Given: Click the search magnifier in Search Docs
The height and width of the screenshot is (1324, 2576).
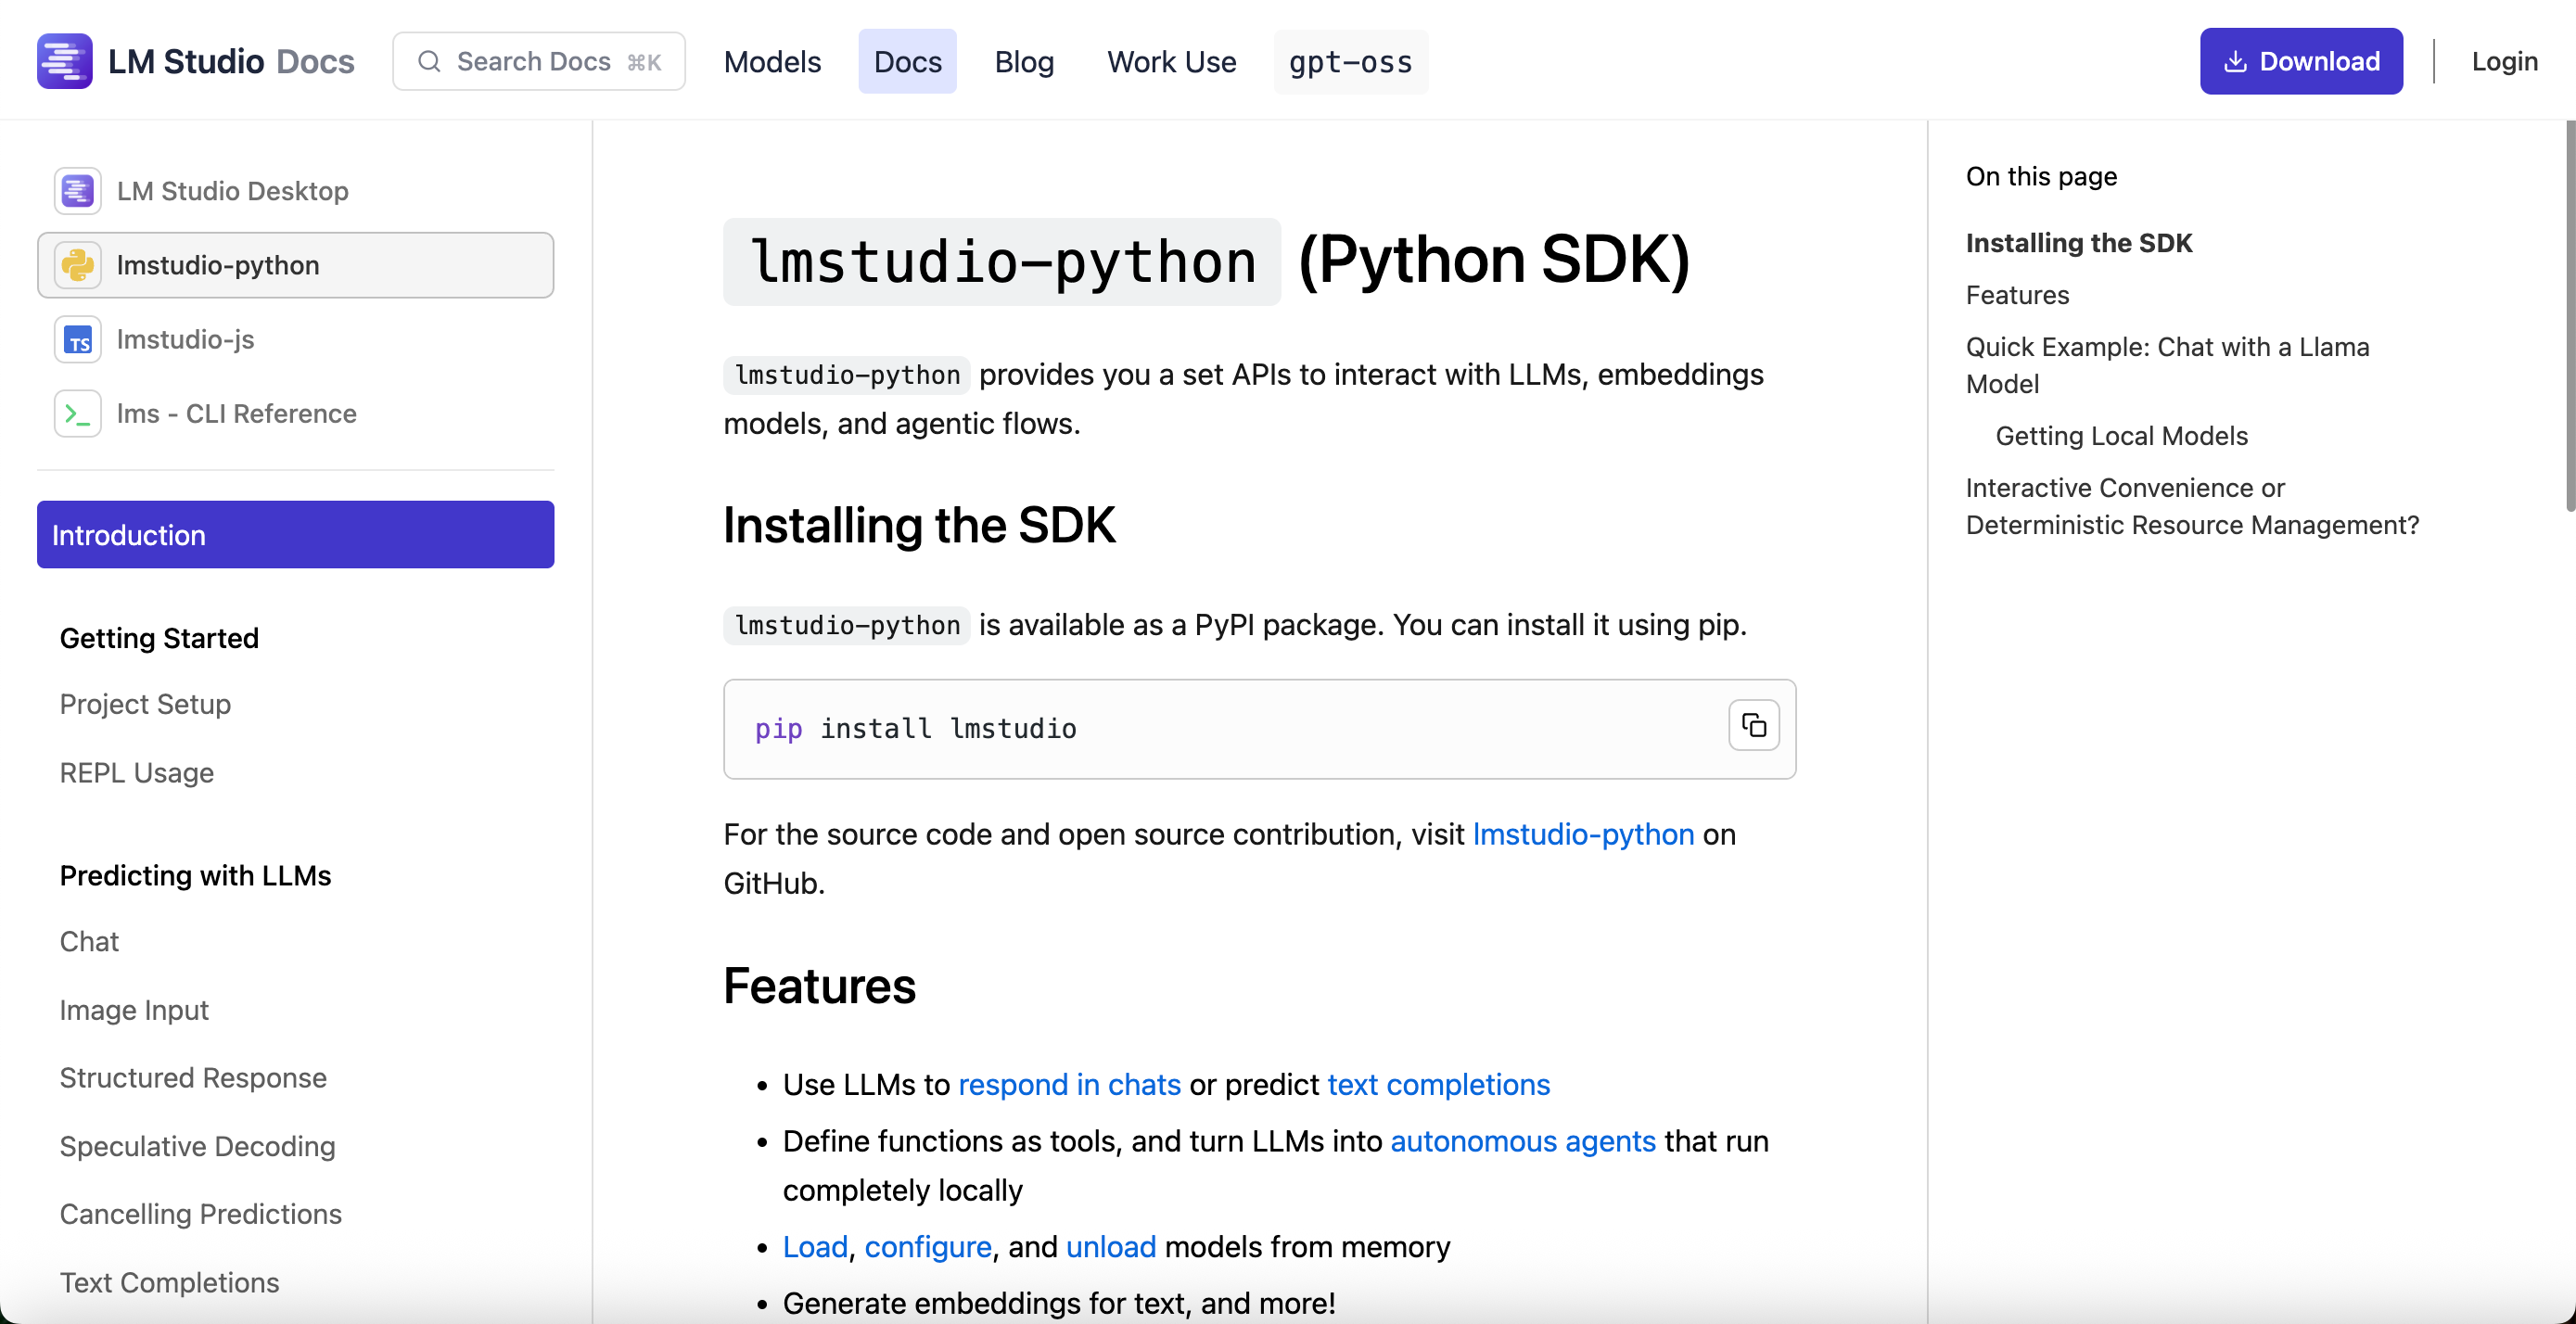Looking at the screenshot, I should pyautogui.click(x=430, y=61).
